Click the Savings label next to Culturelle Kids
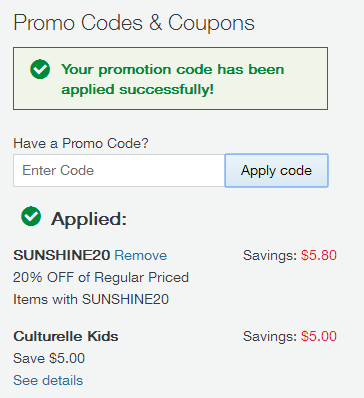The image size is (364, 398). click(270, 336)
